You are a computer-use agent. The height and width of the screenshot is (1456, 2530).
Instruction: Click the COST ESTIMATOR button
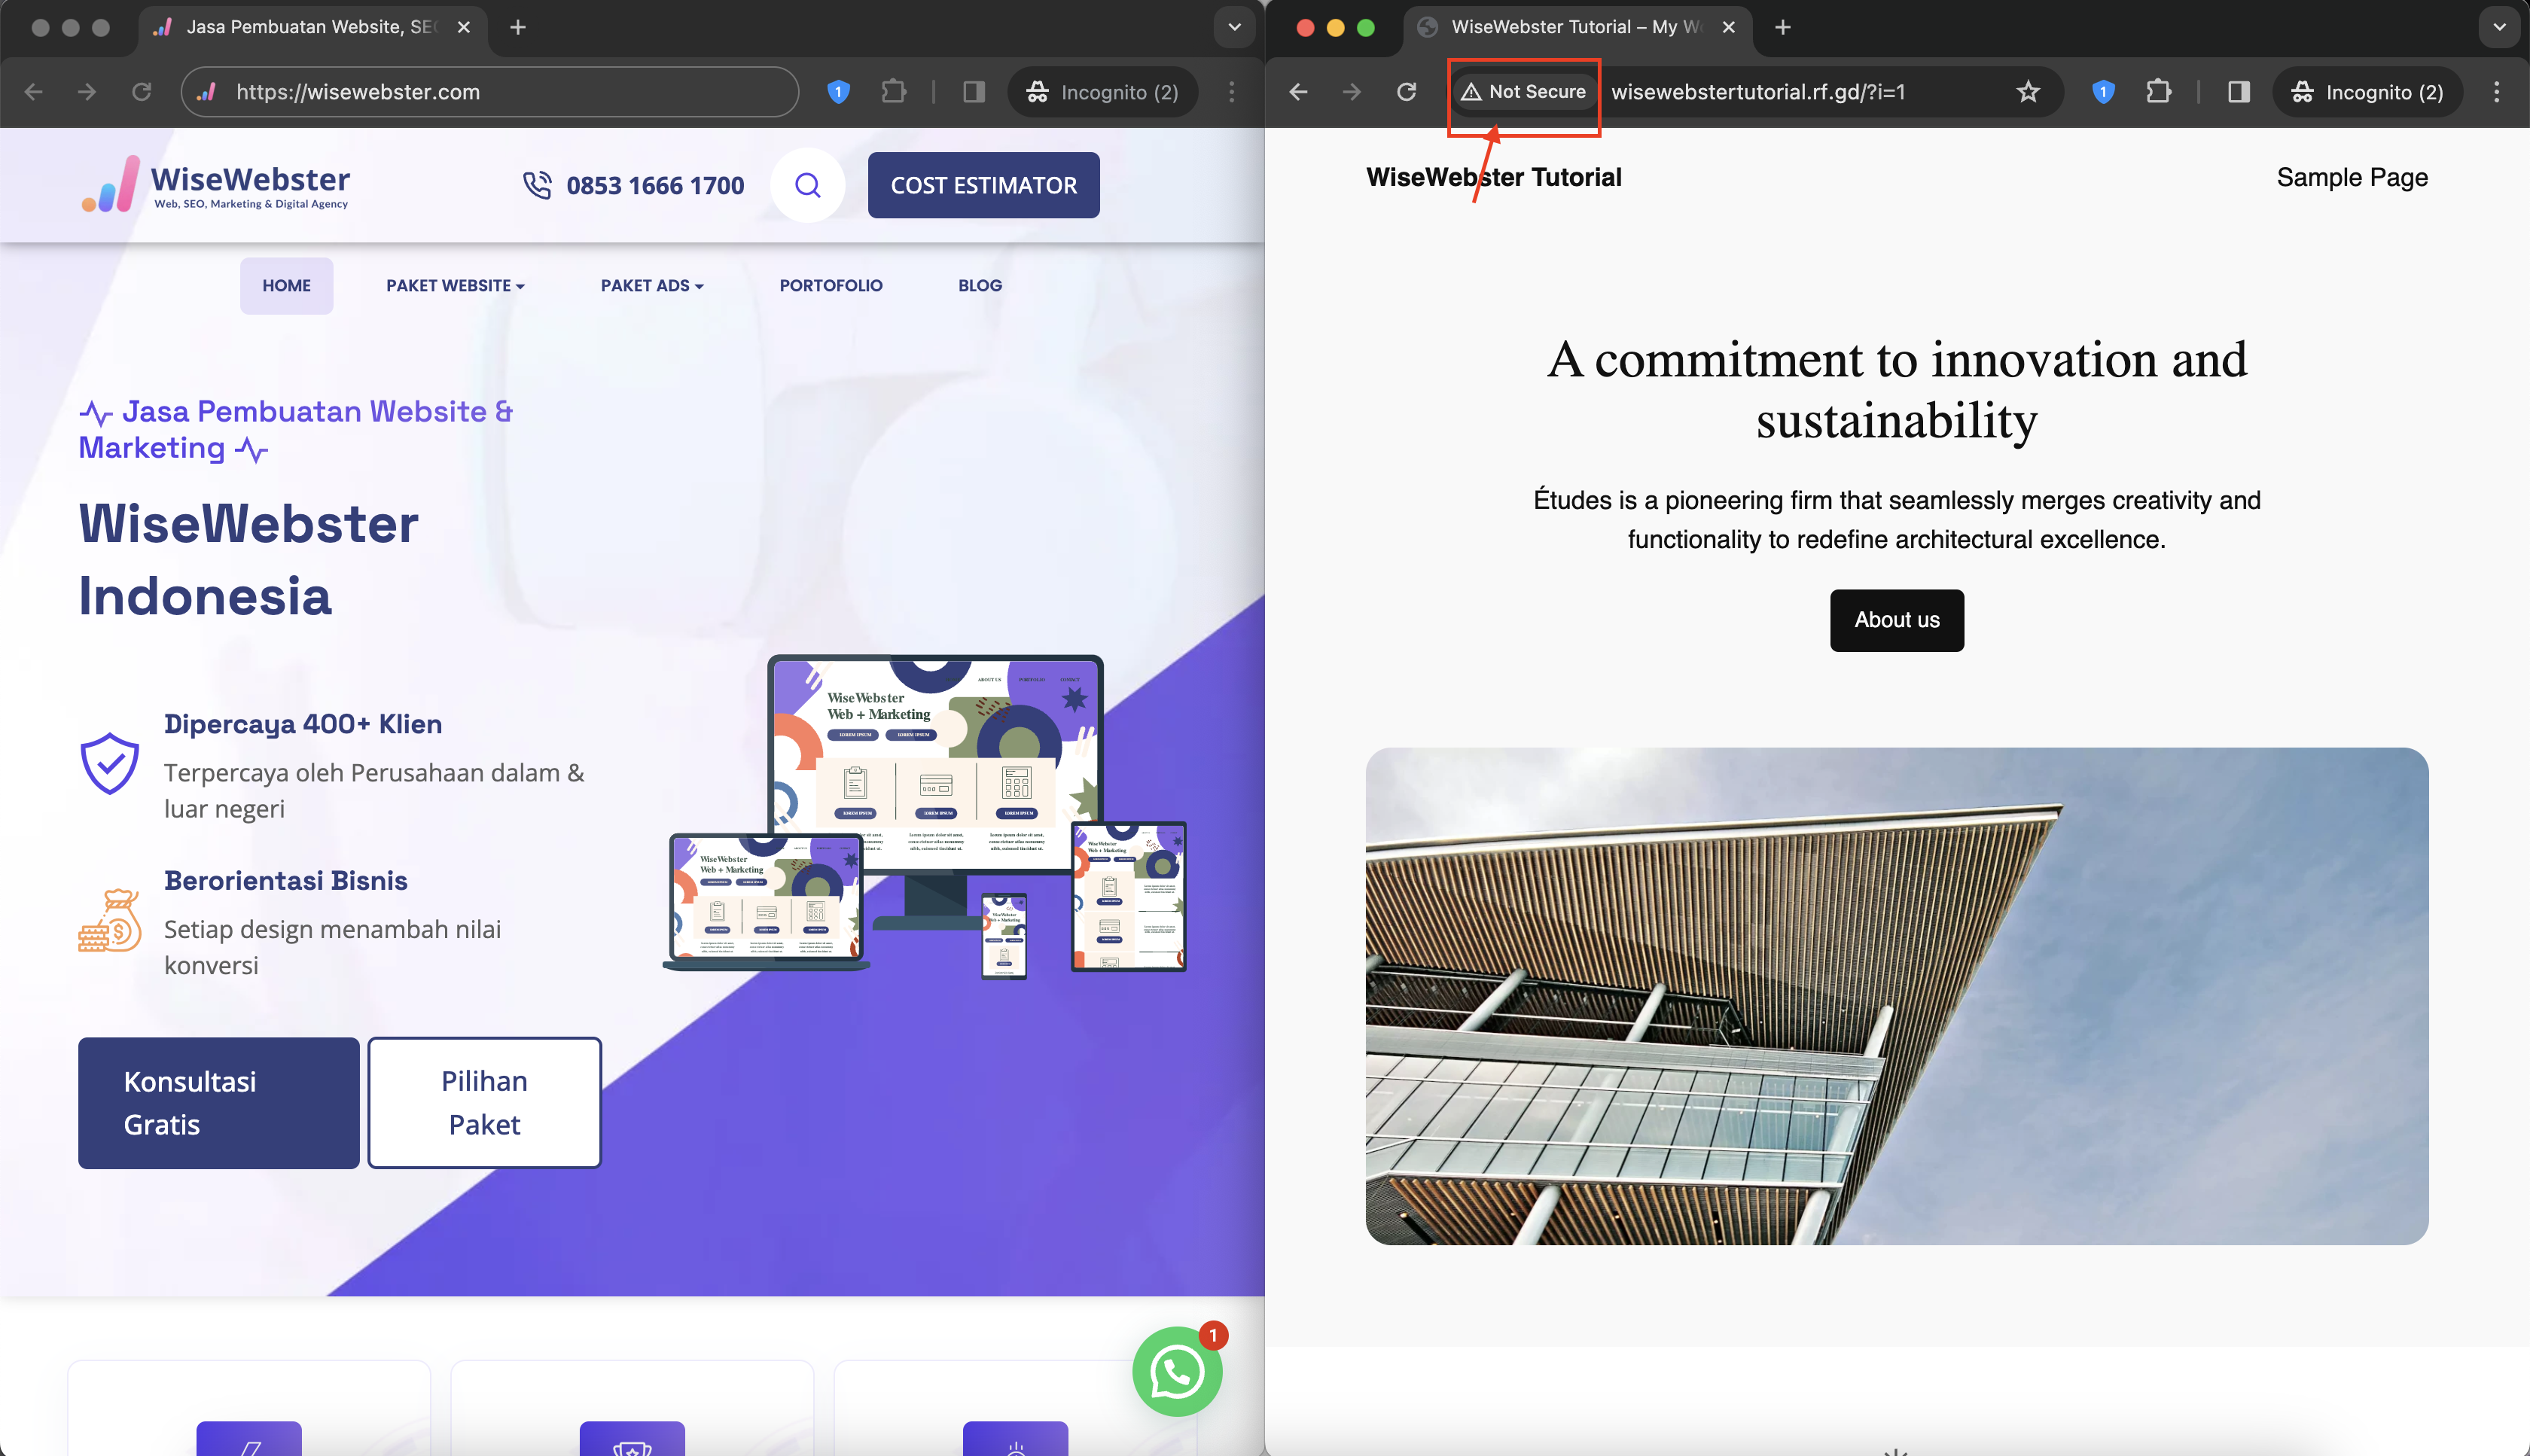pos(983,185)
